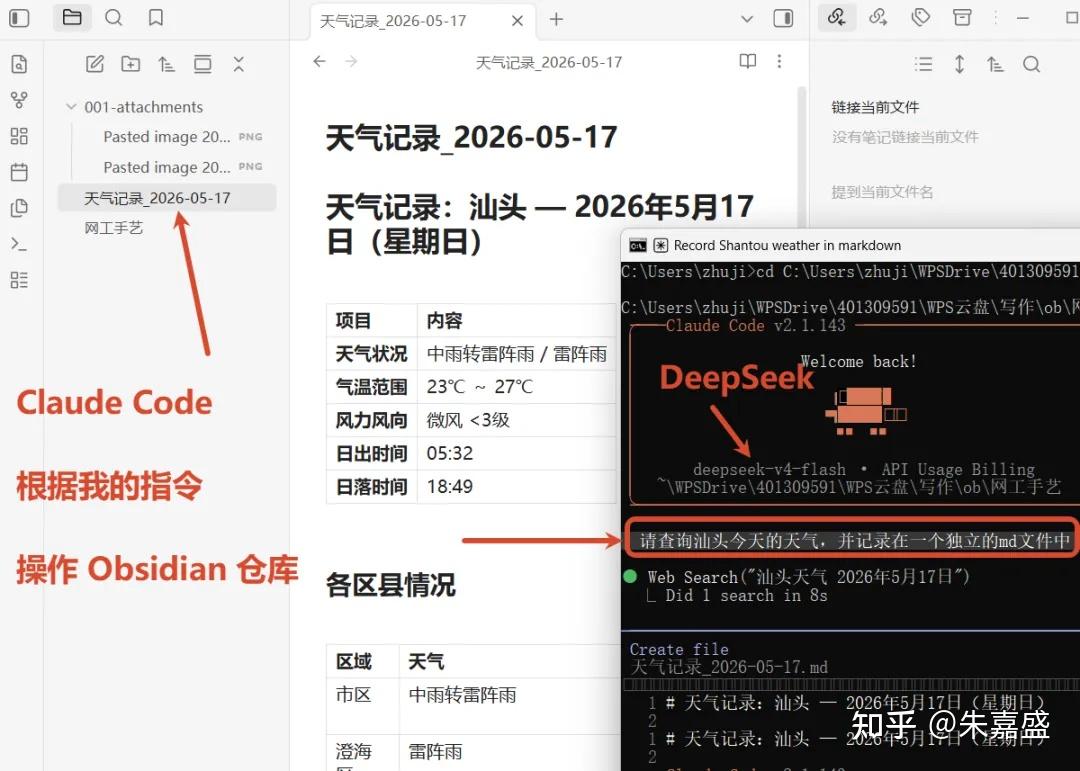The height and width of the screenshot is (771, 1080).
Task: Change file sort order in explorer
Action: point(166,64)
